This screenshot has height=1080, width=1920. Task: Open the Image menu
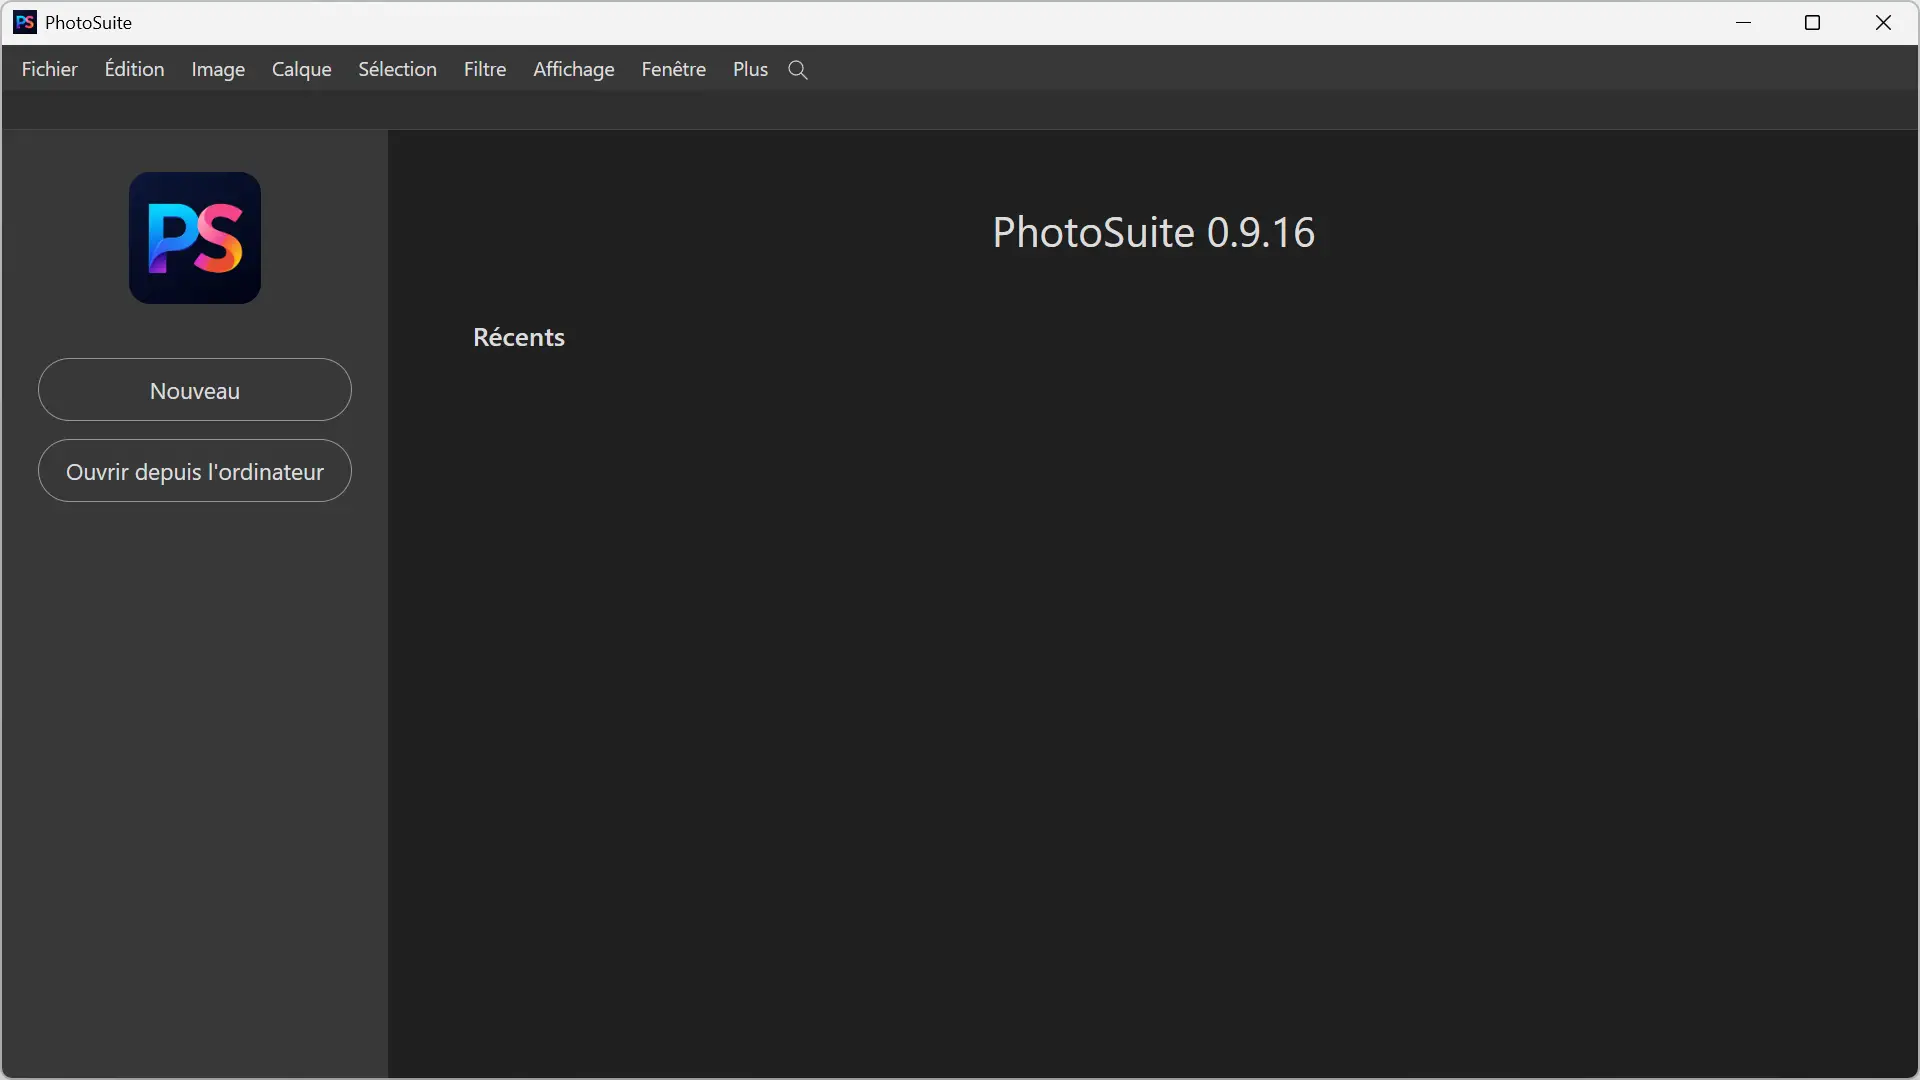(x=218, y=69)
